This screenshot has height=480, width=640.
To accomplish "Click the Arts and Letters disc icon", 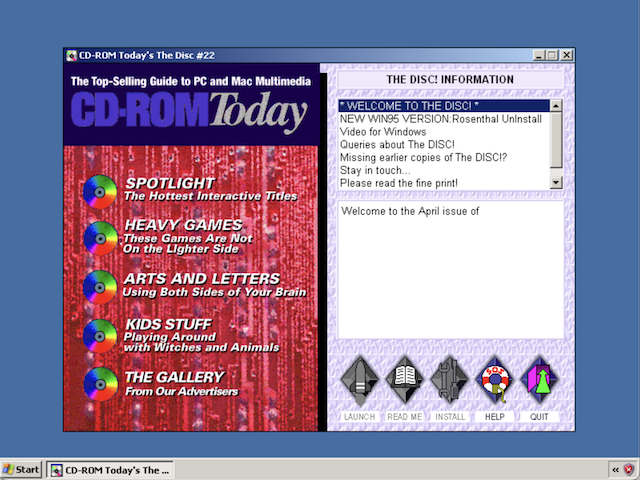I will pos(100,287).
